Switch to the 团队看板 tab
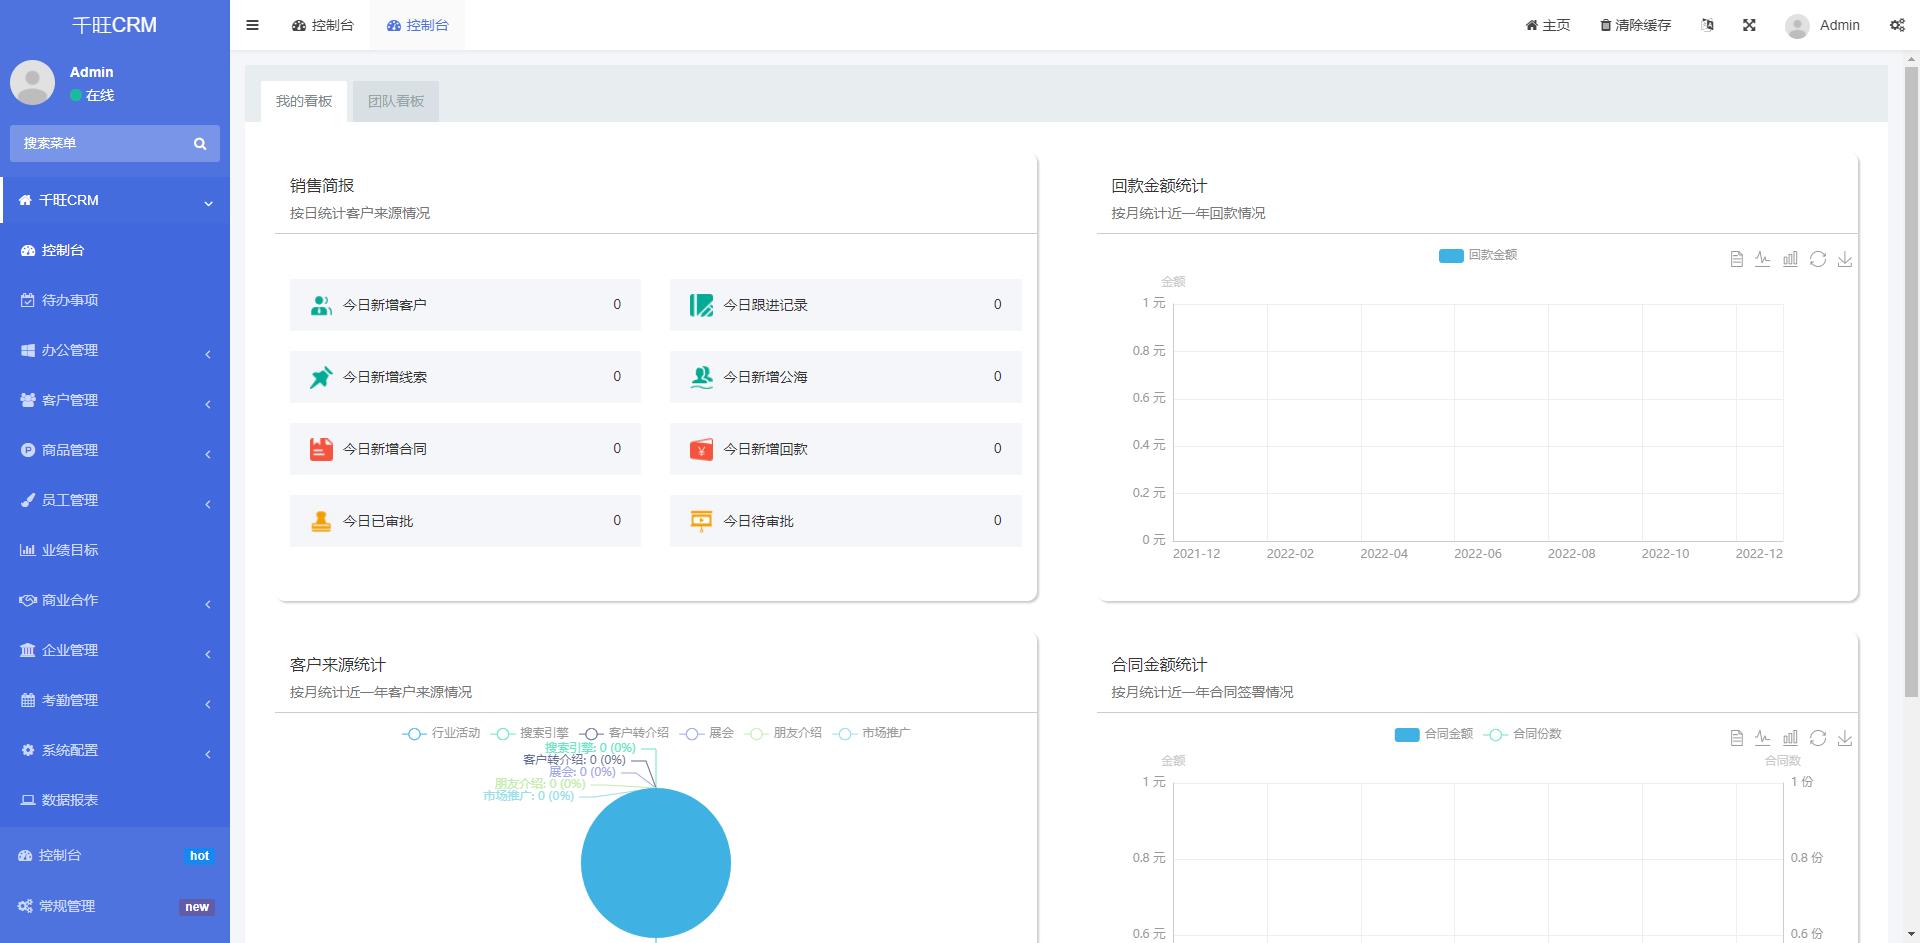This screenshot has width=1920, height=943. coord(396,101)
